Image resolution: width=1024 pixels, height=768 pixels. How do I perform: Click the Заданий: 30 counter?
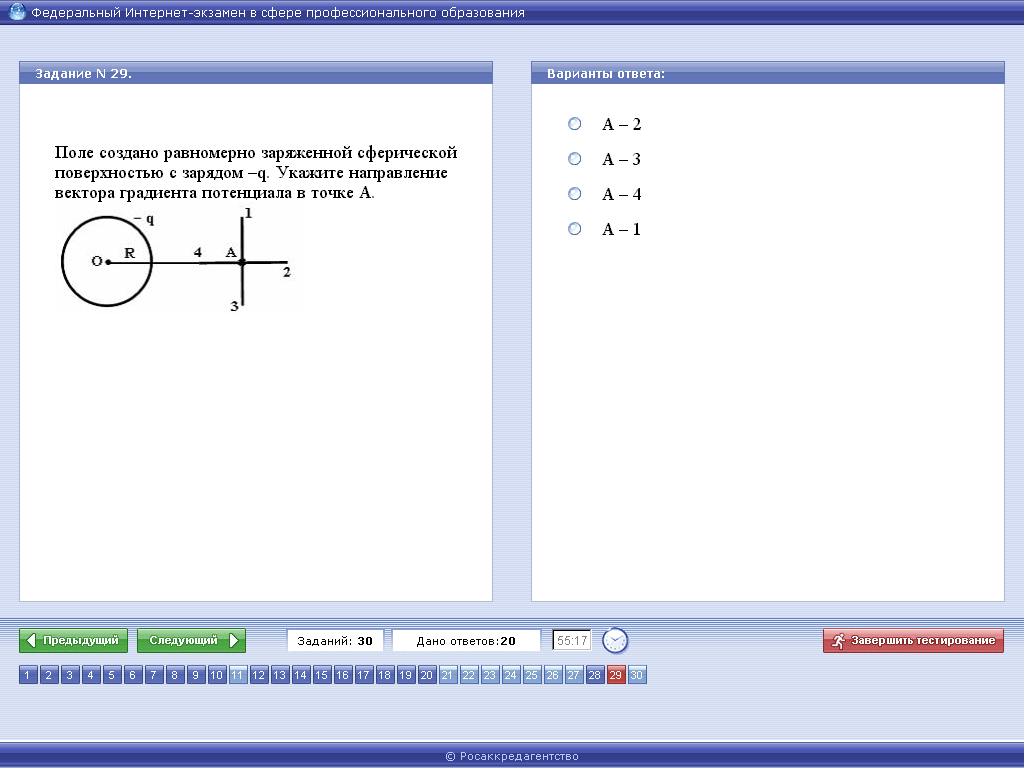[x=335, y=641]
